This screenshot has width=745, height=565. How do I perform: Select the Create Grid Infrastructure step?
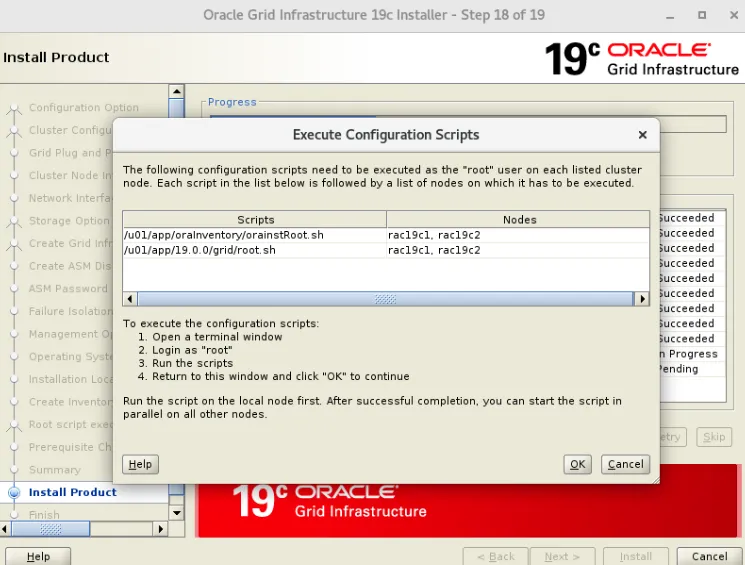pyautogui.click(x=70, y=243)
